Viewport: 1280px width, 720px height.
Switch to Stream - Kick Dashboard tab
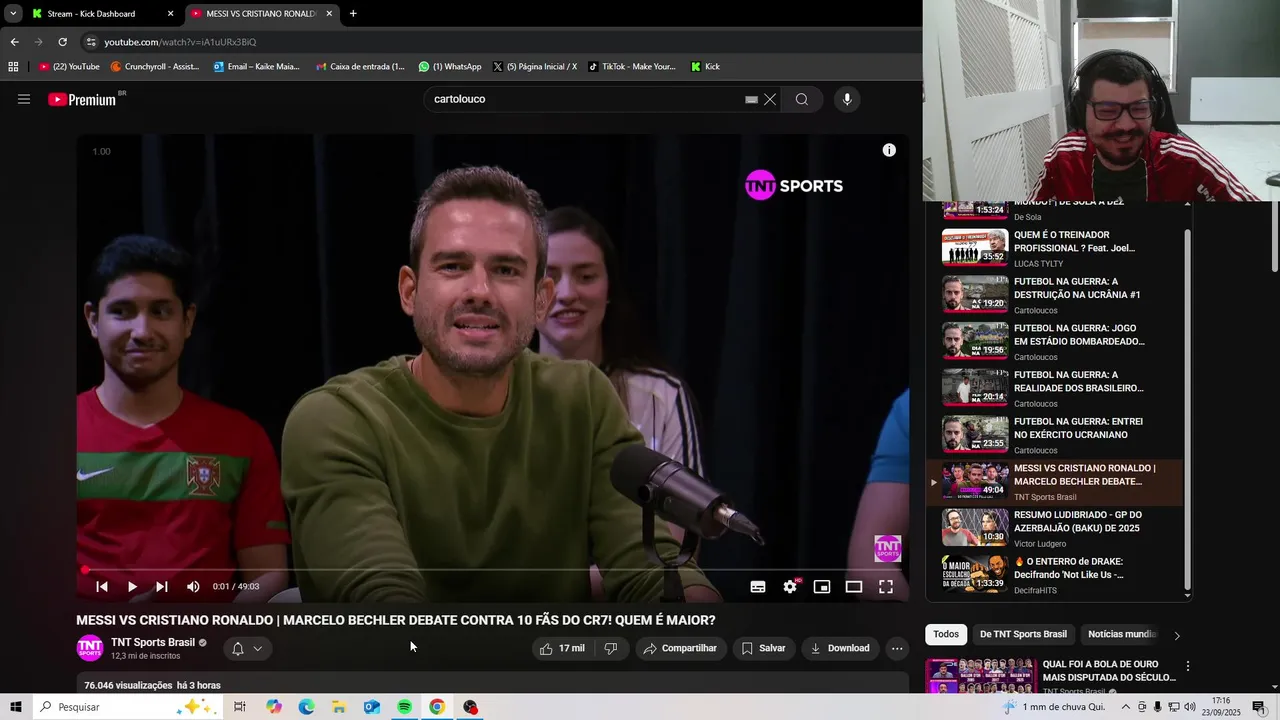100,14
